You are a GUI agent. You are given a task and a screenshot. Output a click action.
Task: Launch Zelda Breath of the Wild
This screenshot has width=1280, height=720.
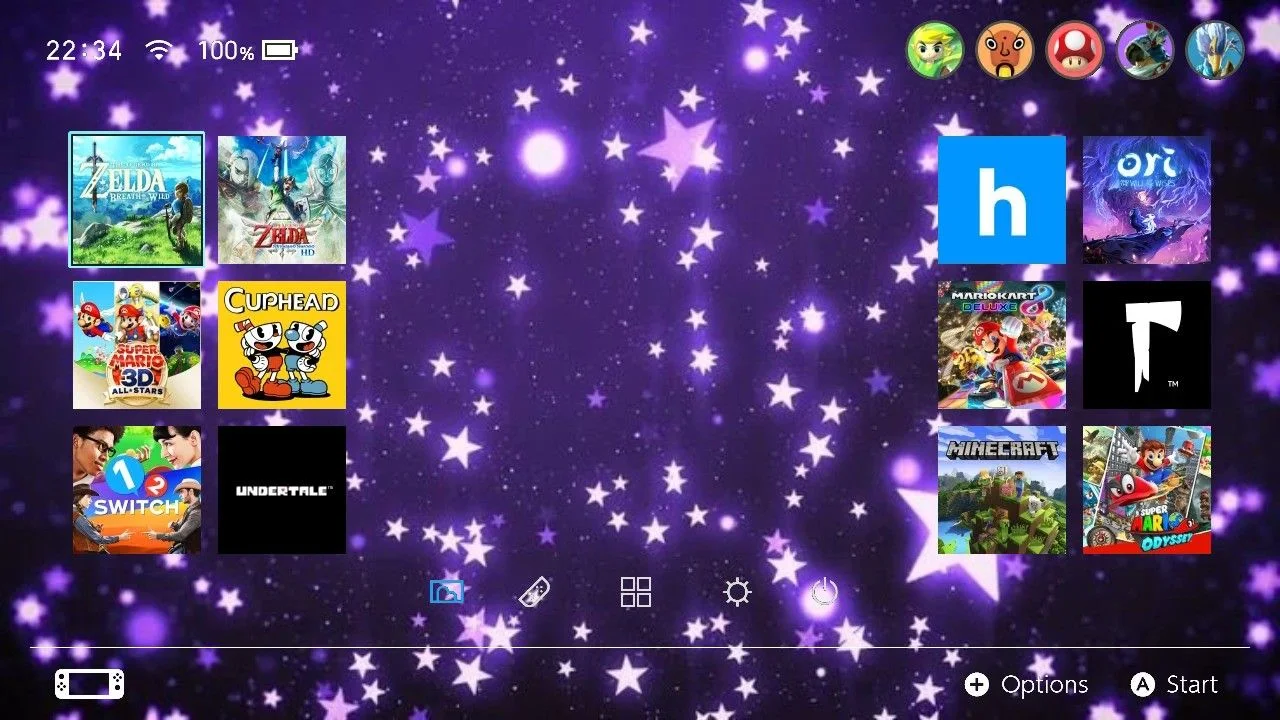coord(137,200)
